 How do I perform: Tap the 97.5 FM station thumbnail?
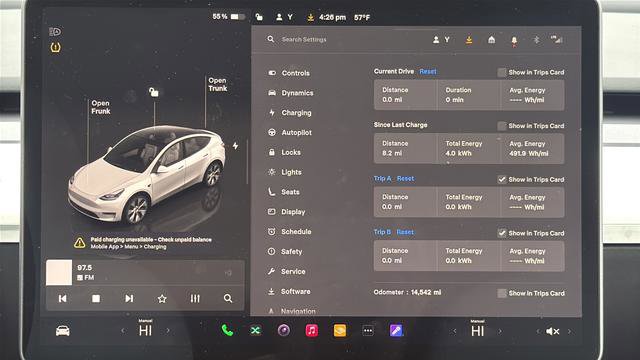tap(59, 272)
